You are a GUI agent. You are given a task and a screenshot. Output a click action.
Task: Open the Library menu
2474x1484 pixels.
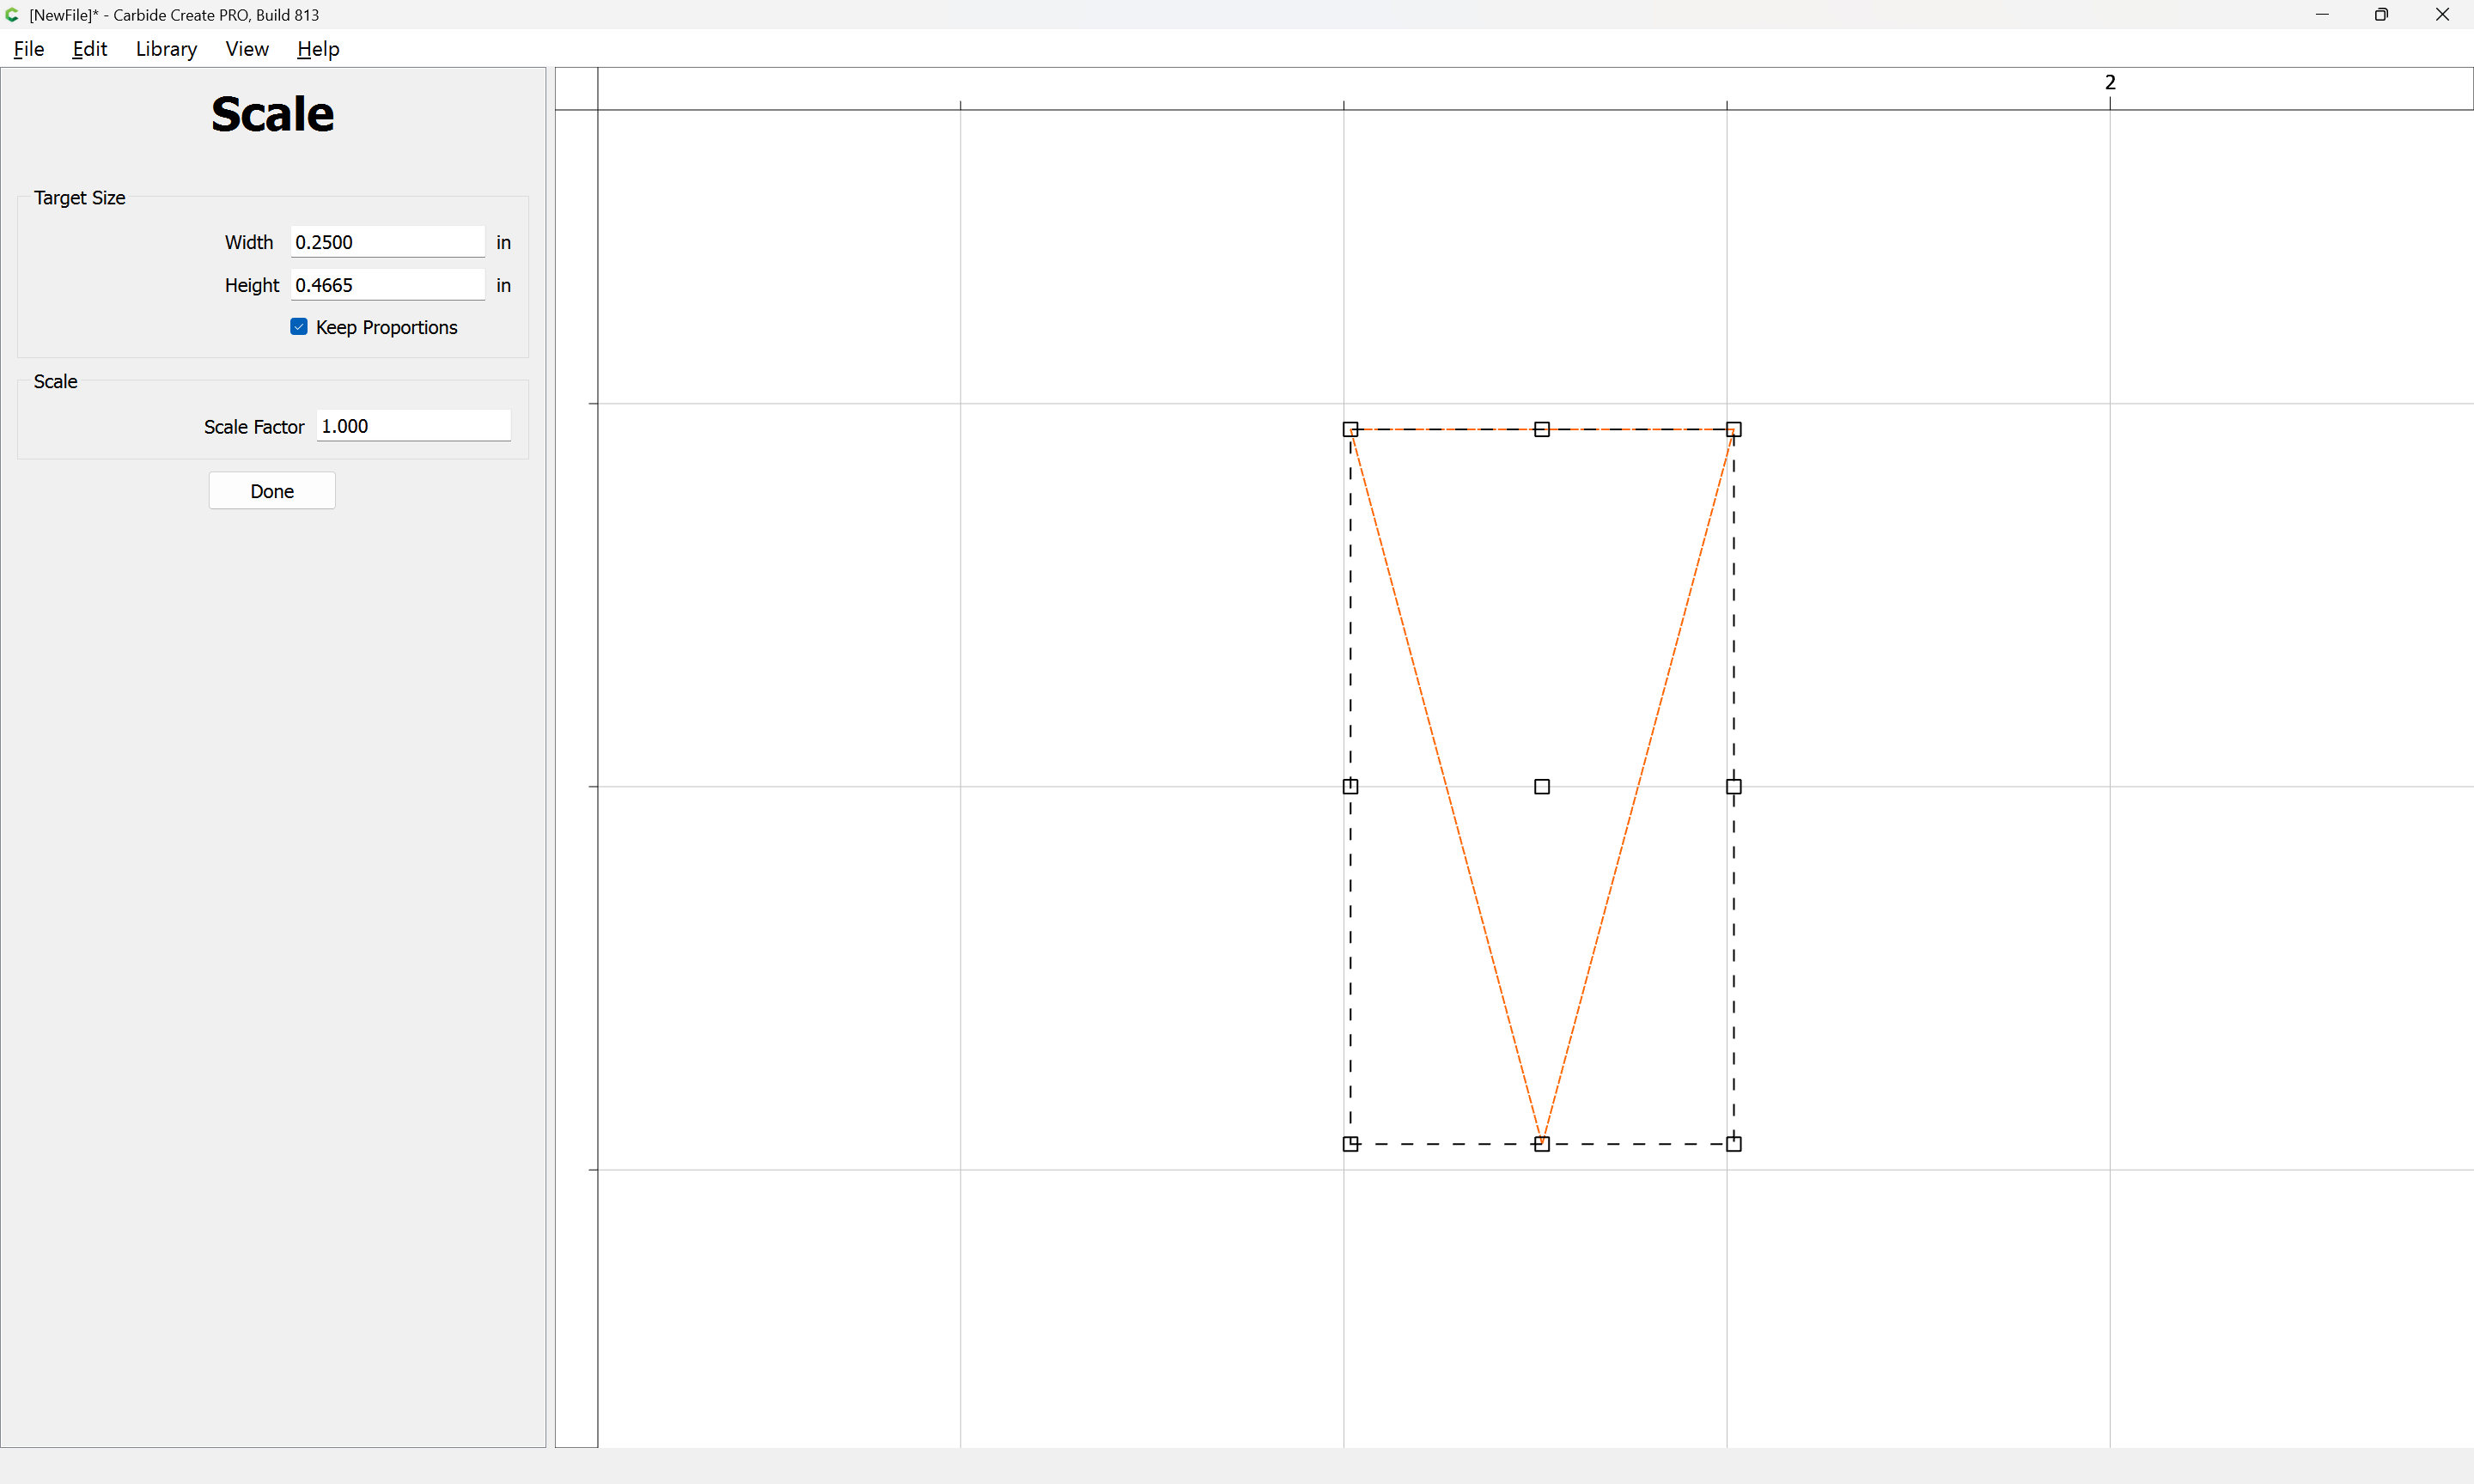point(166,49)
